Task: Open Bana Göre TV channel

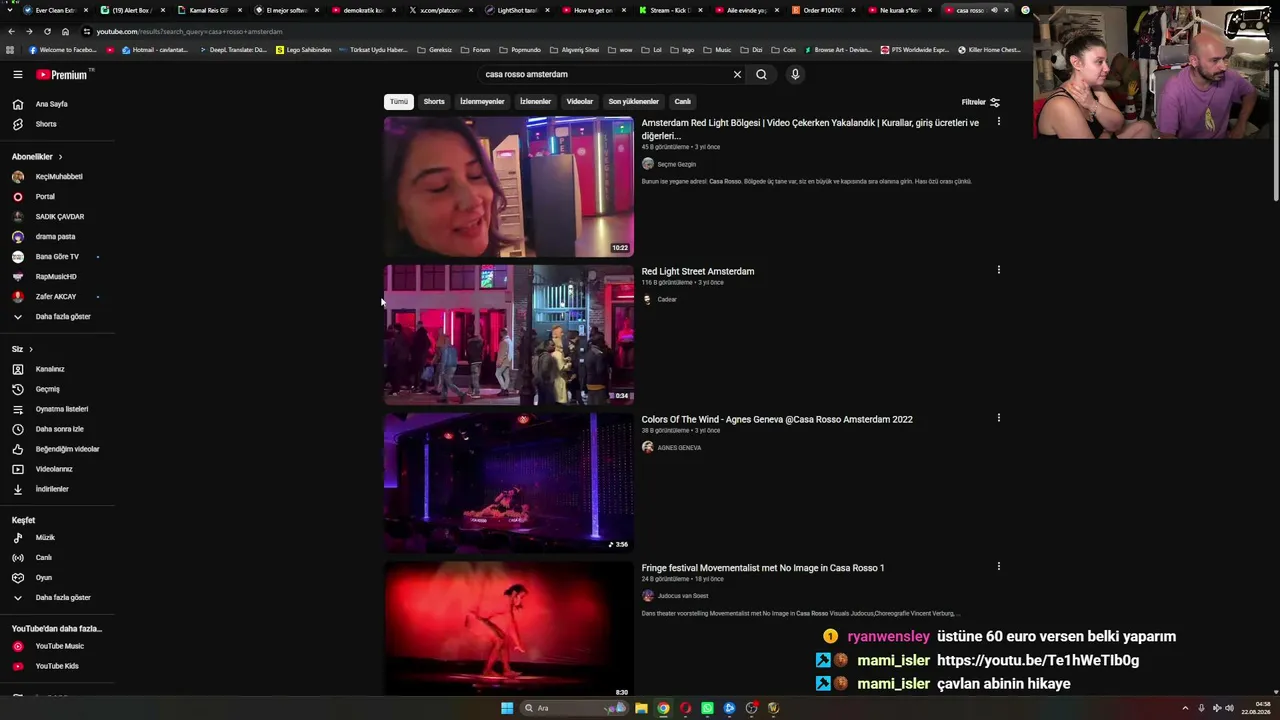Action: pyautogui.click(x=57, y=257)
